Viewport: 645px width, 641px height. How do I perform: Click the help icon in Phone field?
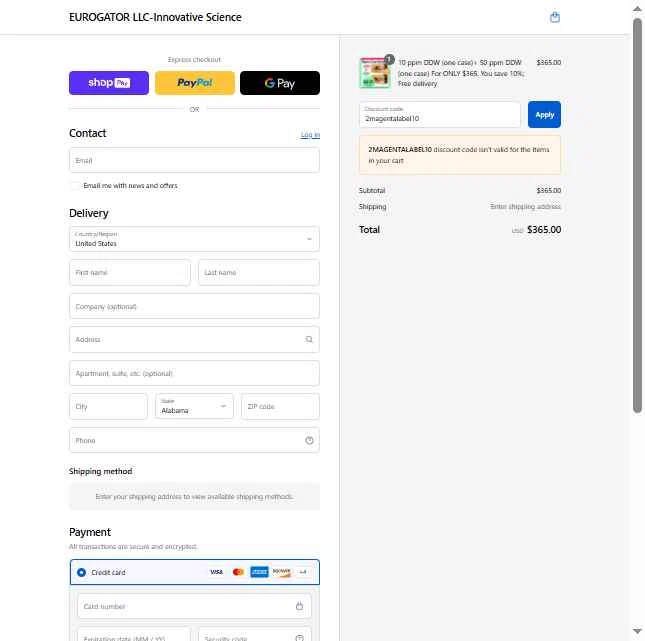(309, 440)
